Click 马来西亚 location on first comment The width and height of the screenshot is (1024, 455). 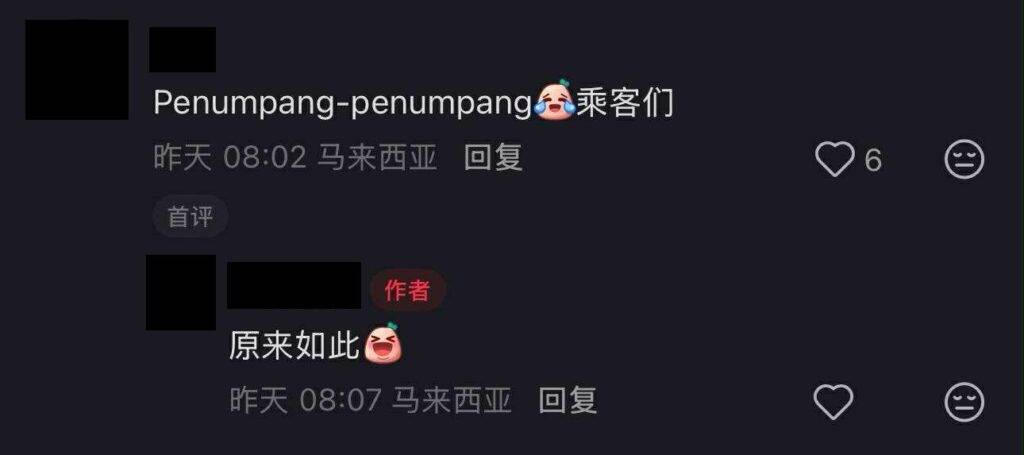pos(377,158)
